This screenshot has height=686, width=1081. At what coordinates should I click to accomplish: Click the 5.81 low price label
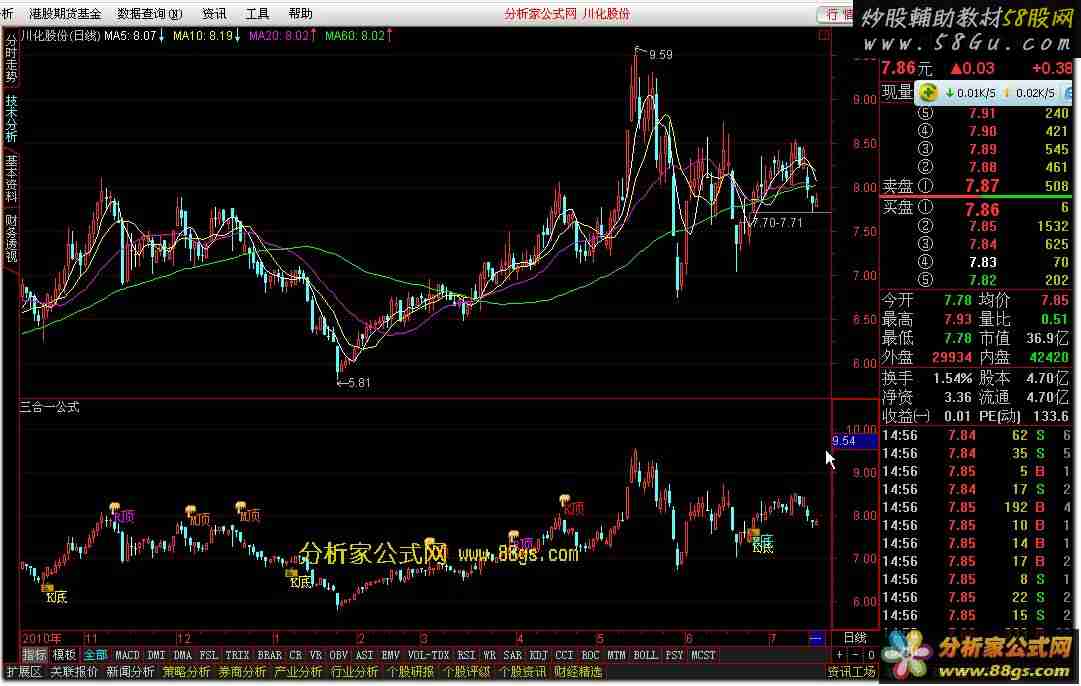point(358,383)
